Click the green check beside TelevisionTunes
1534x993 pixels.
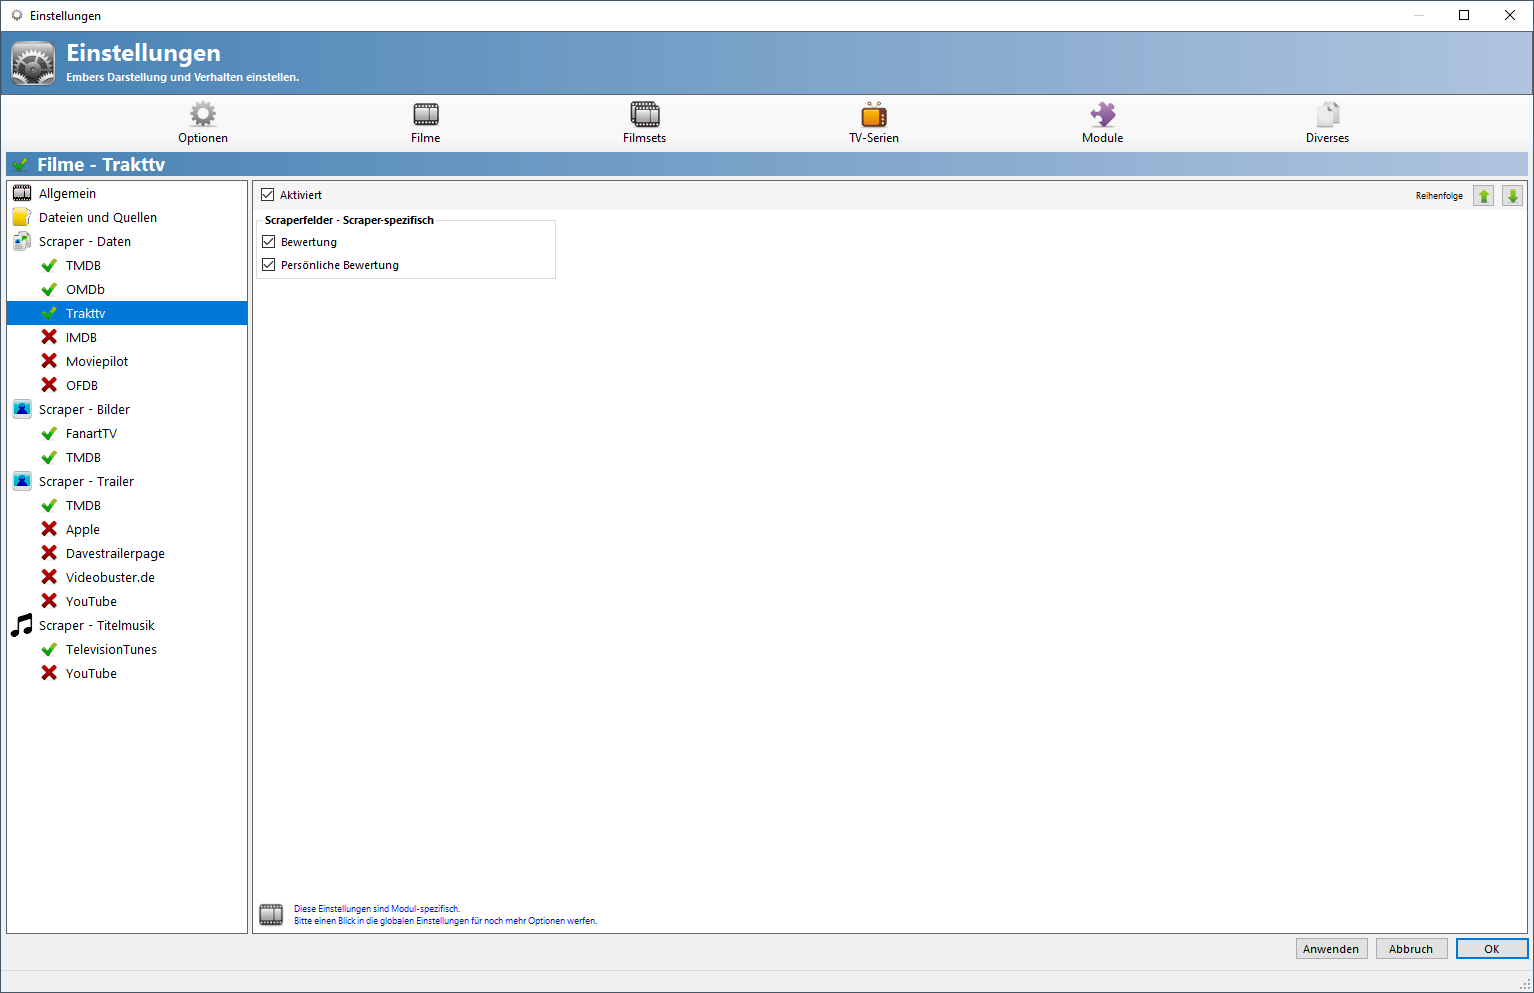click(49, 649)
